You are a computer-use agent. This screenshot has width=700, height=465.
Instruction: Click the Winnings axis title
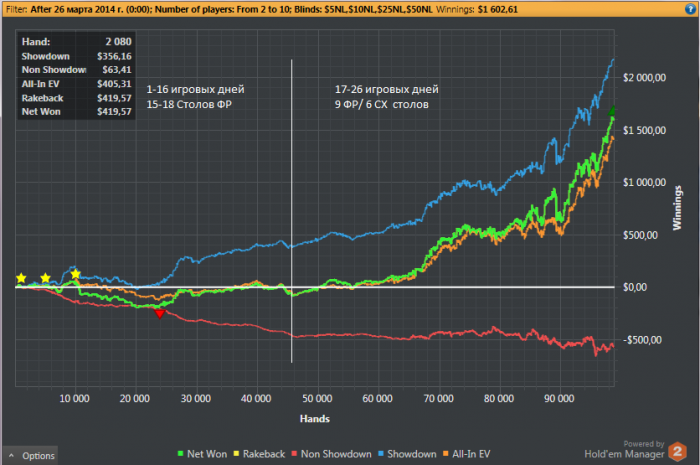677,208
